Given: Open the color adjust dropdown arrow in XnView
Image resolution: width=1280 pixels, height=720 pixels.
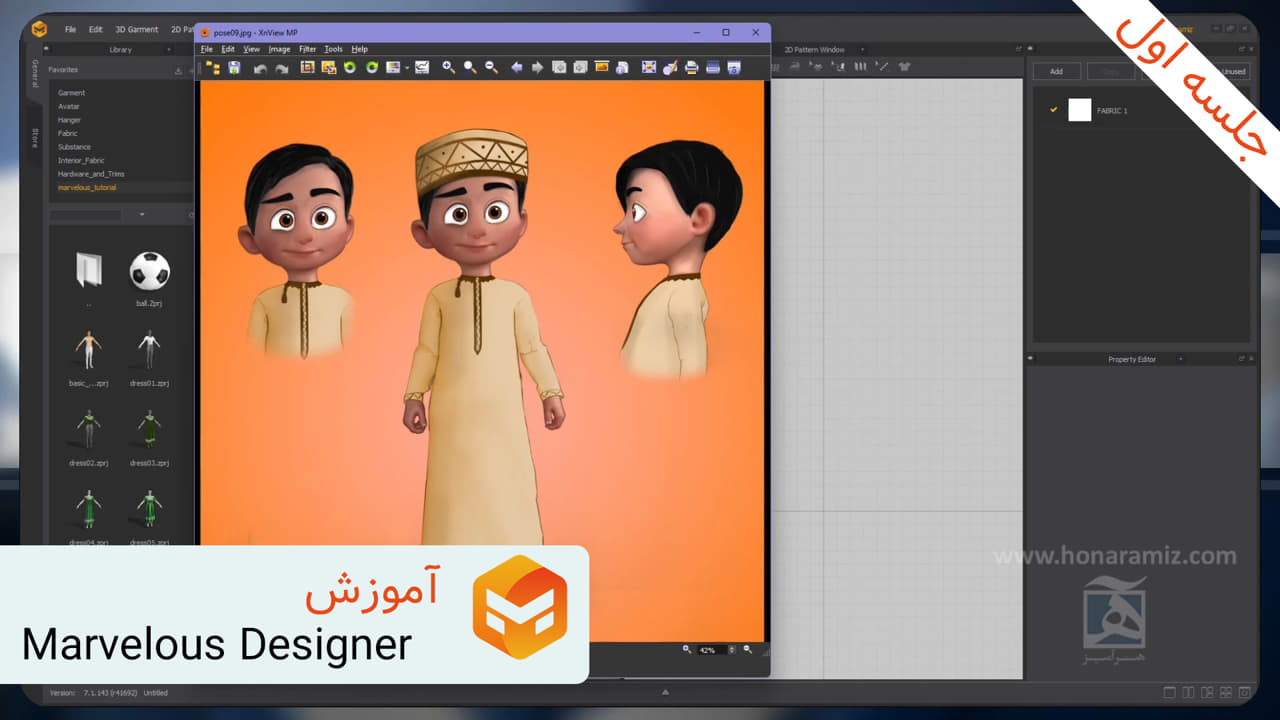Looking at the screenshot, I should [x=407, y=68].
